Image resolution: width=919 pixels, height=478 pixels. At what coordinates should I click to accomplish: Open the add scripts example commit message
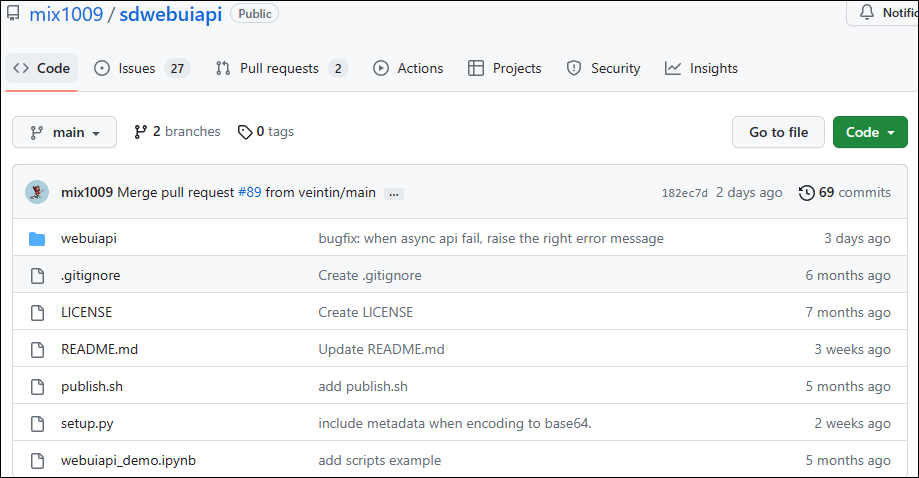tap(380, 460)
